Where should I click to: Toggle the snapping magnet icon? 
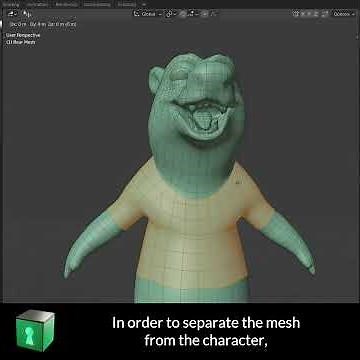tap(183, 14)
